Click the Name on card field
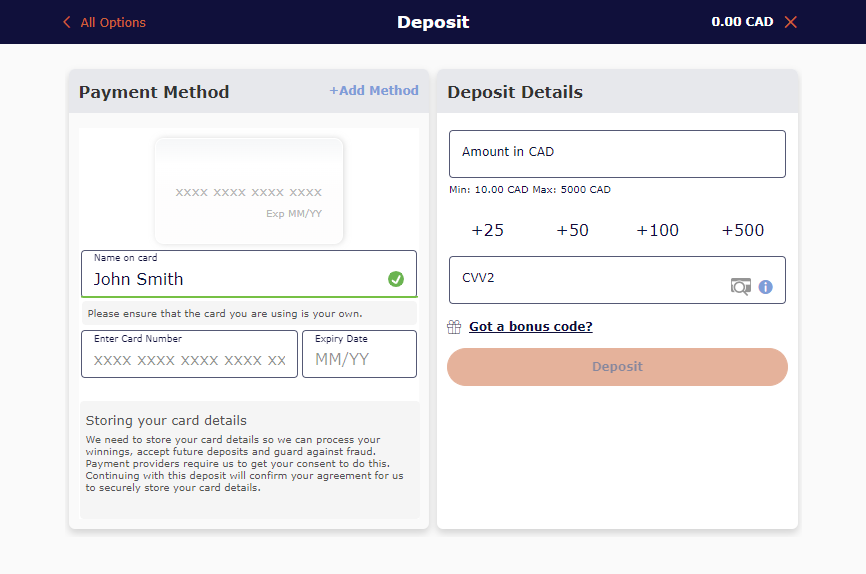866x574 pixels. click(x=249, y=274)
